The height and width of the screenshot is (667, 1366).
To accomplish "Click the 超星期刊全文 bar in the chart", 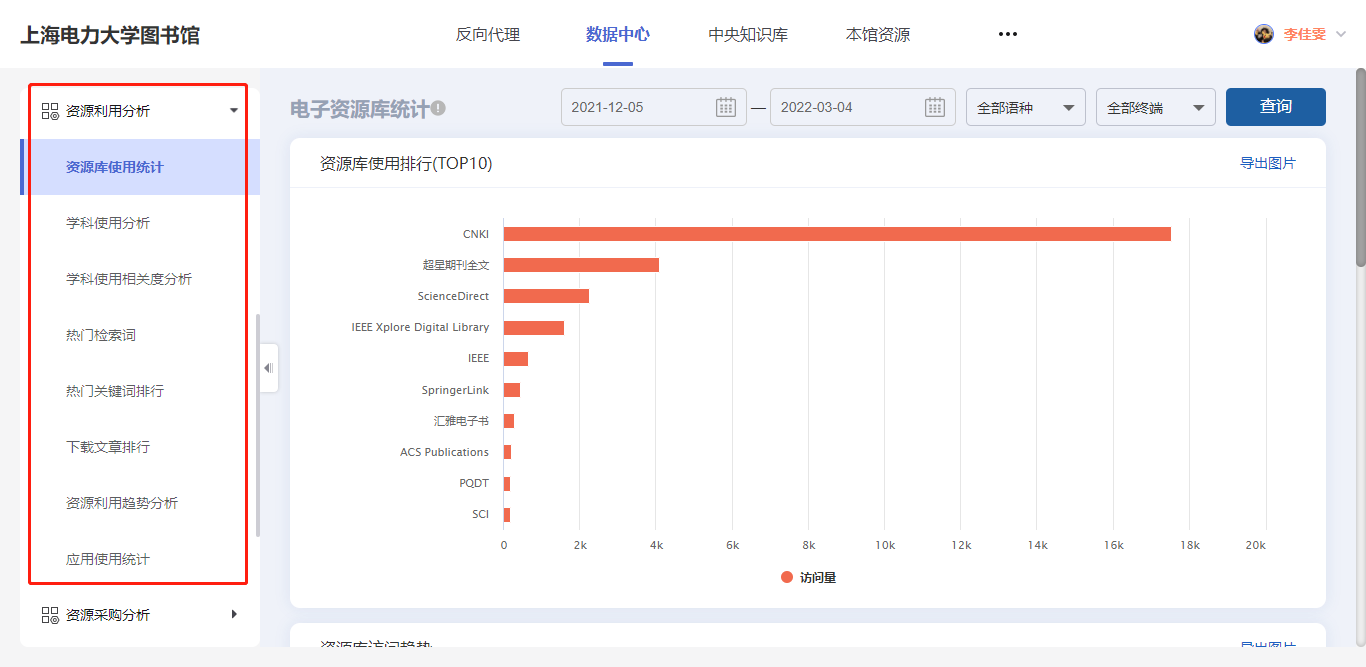I will [x=581, y=265].
